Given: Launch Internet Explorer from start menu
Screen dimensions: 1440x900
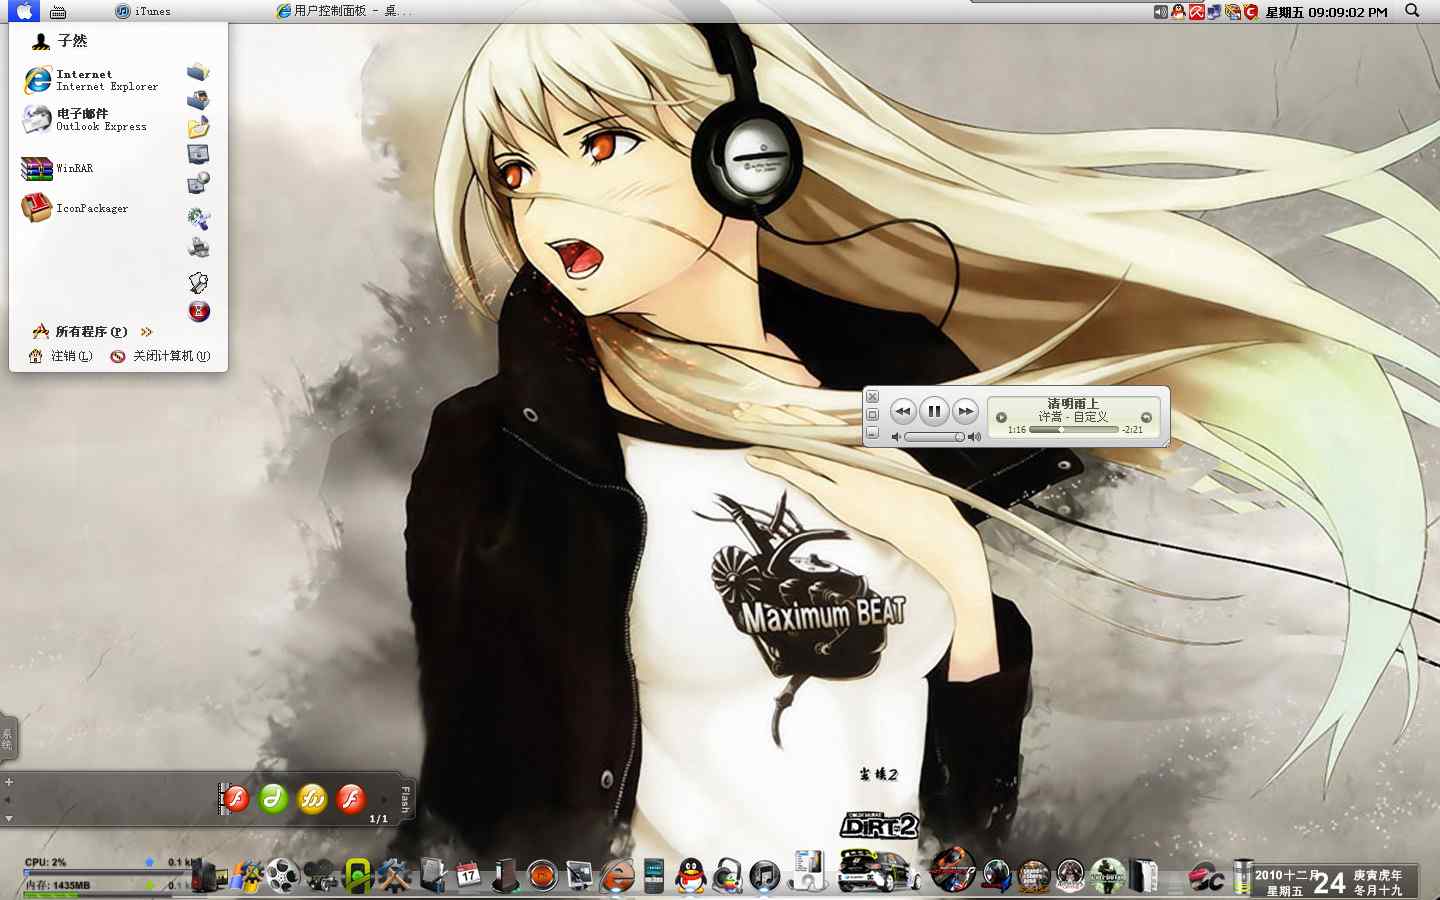Looking at the screenshot, I should (x=90, y=80).
